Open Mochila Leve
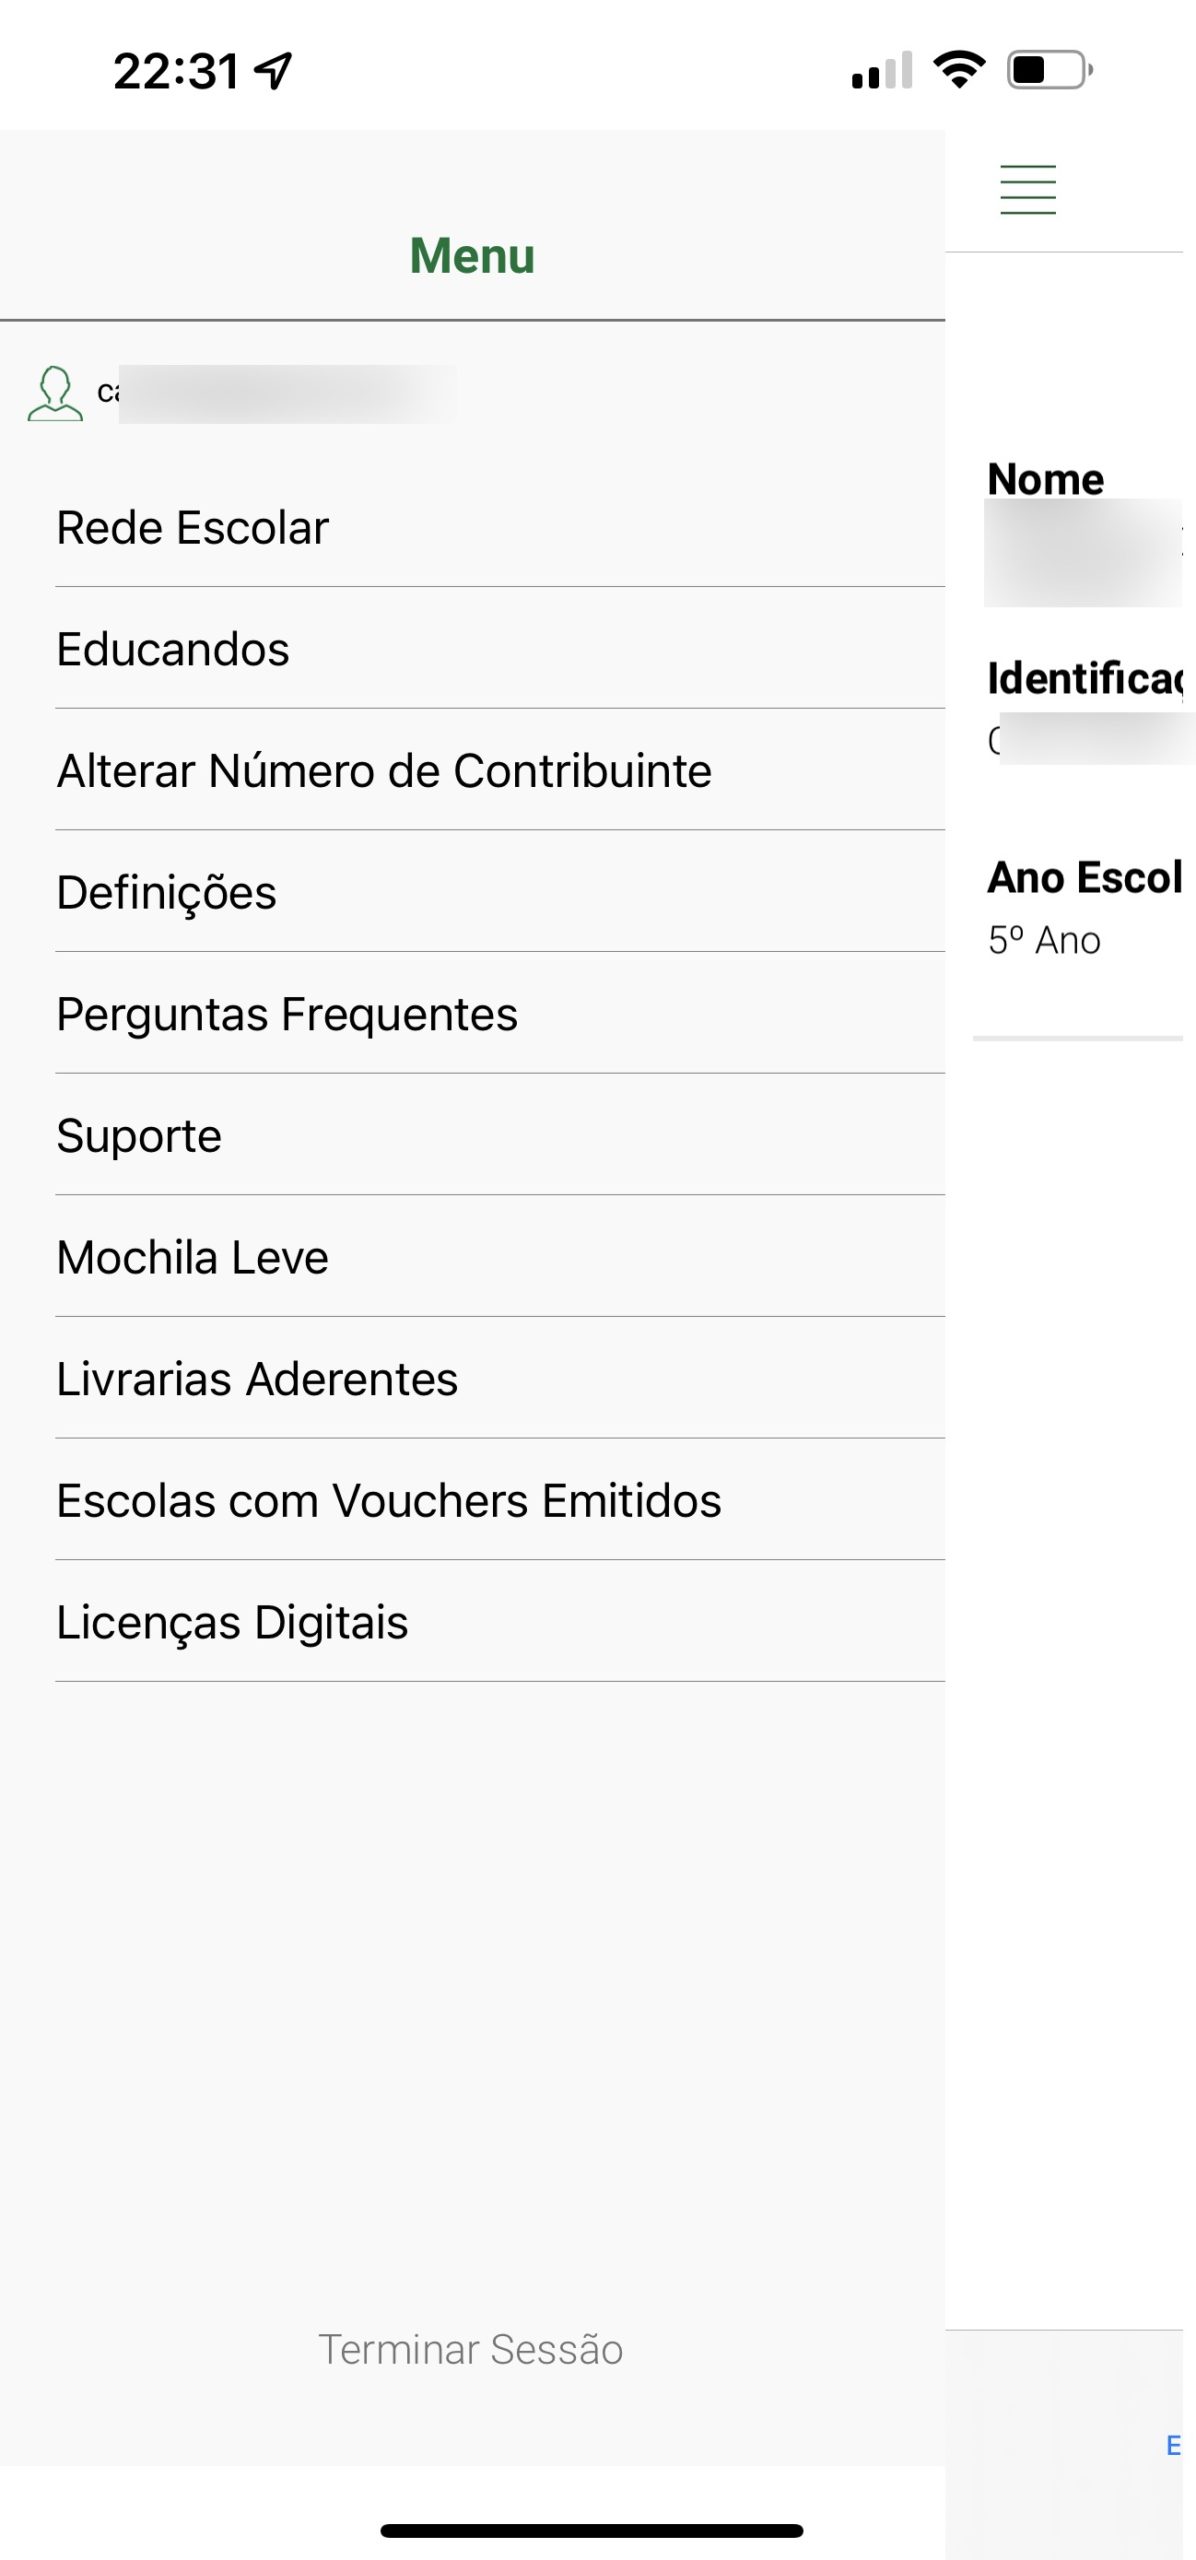The image size is (1196, 2560). pyautogui.click(x=192, y=1258)
